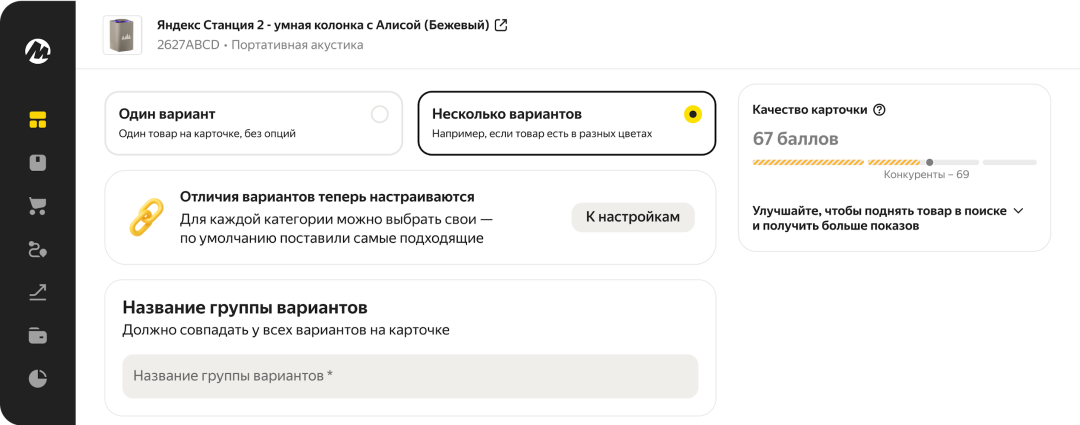Click the Yandex Market logo in sidebar

38,50
